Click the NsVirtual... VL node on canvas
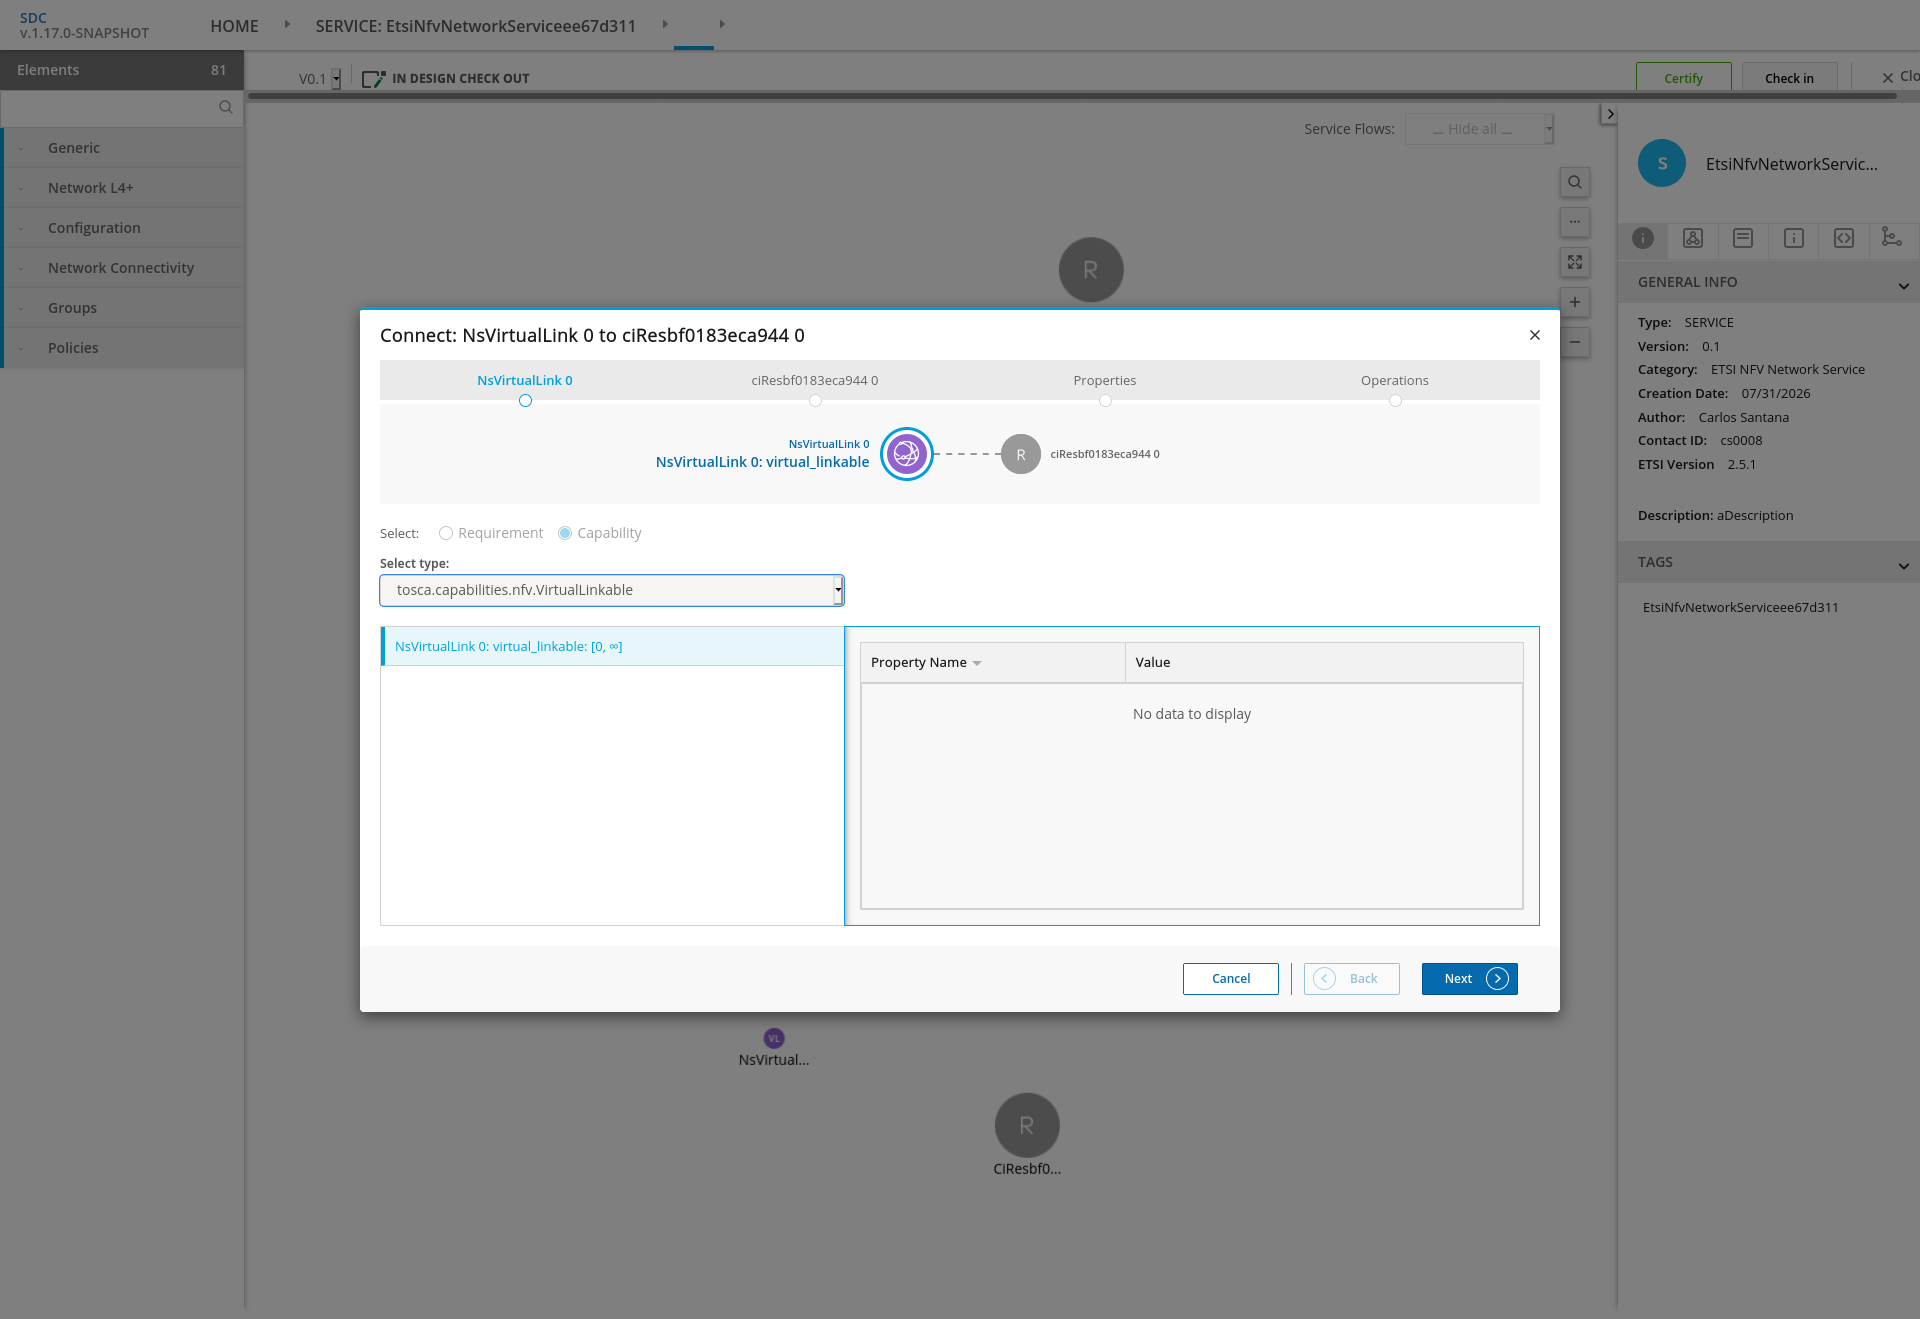Viewport: 1920px width, 1319px height. (774, 1038)
